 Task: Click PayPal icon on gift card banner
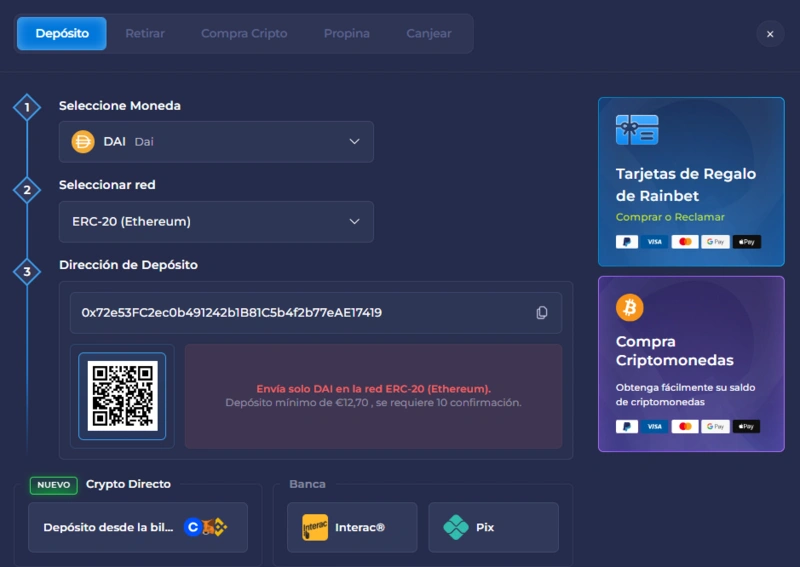click(x=627, y=242)
